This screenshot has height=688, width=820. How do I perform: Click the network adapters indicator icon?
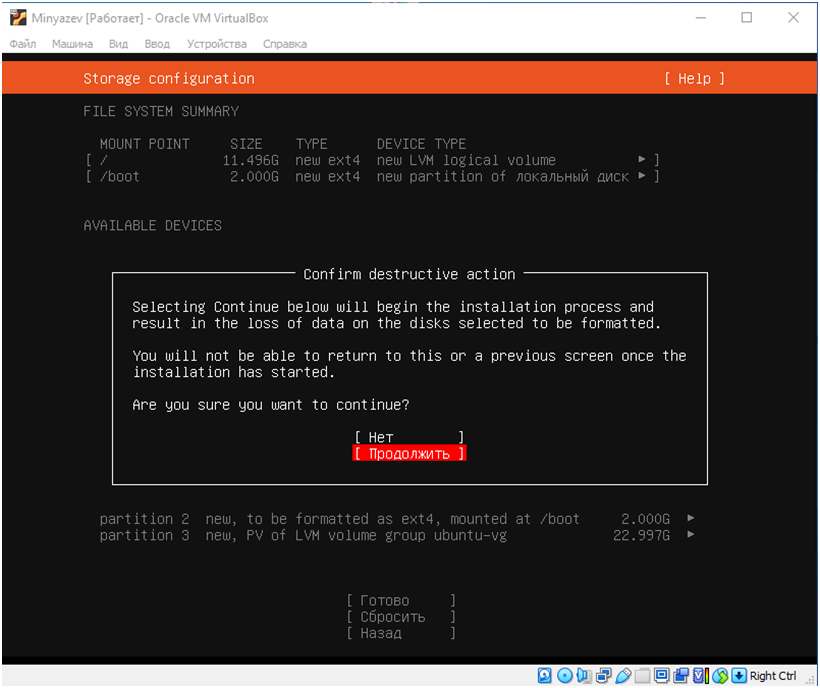click(603, 675)
